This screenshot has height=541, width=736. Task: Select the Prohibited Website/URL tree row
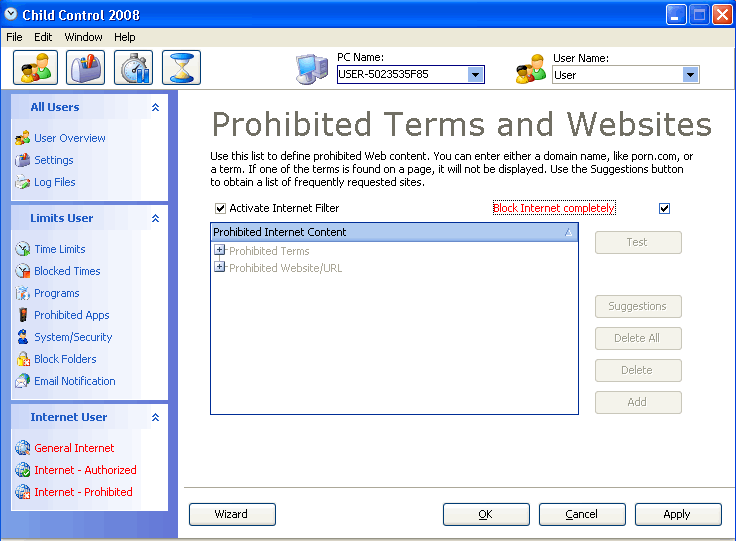(x=285, y=268)
